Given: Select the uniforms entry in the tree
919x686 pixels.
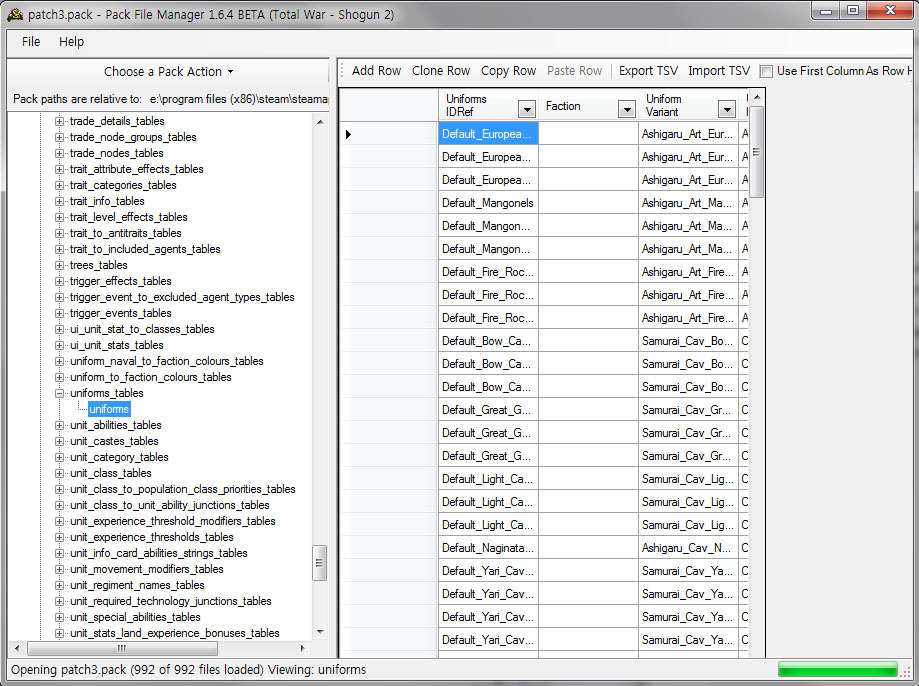Looking at the screenshot, I should 108,409.
